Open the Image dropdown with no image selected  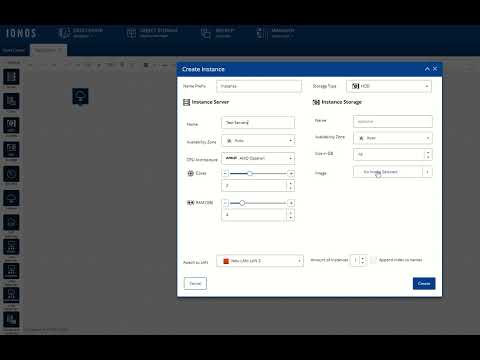tap(393, 172)
